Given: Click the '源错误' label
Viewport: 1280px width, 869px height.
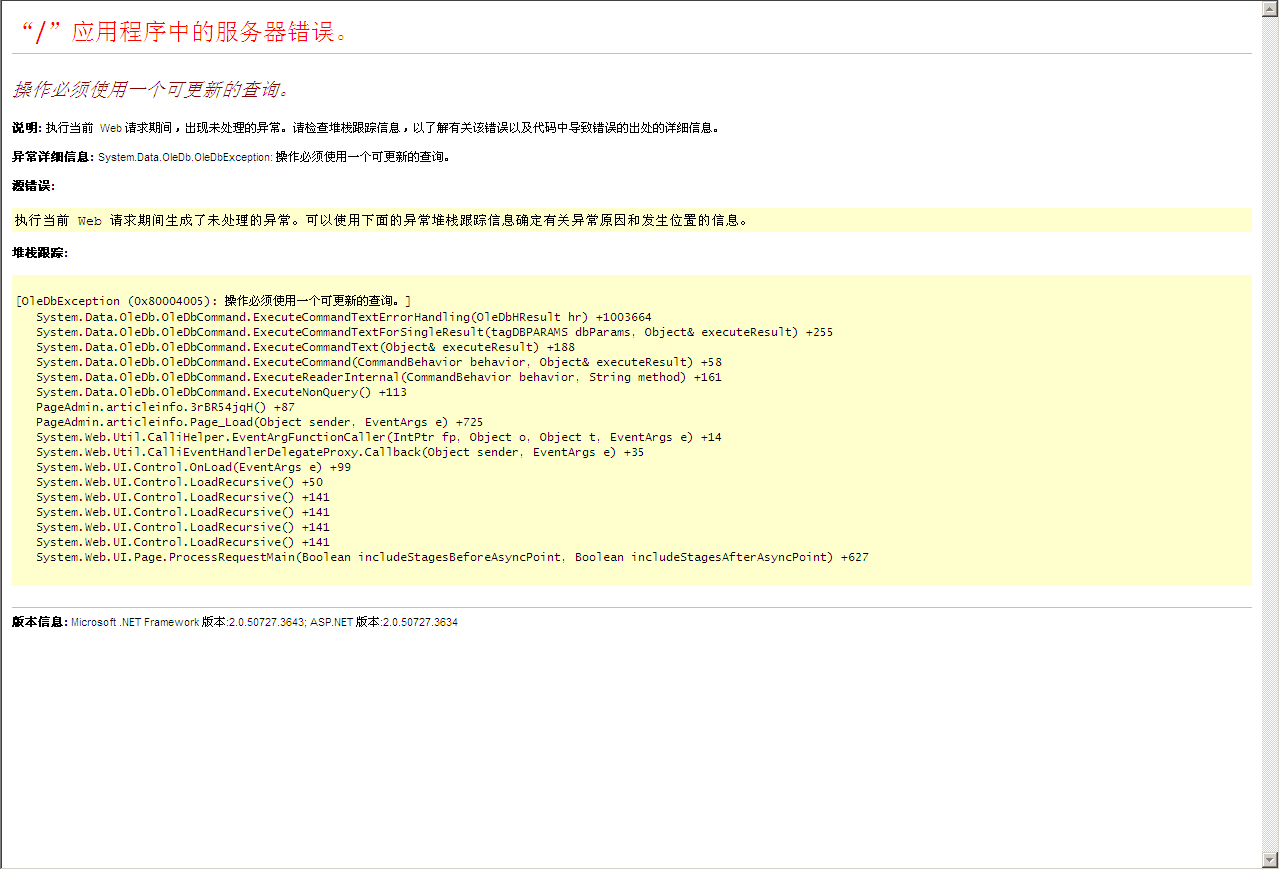Looking at the screenshot, I should (33, 186).
